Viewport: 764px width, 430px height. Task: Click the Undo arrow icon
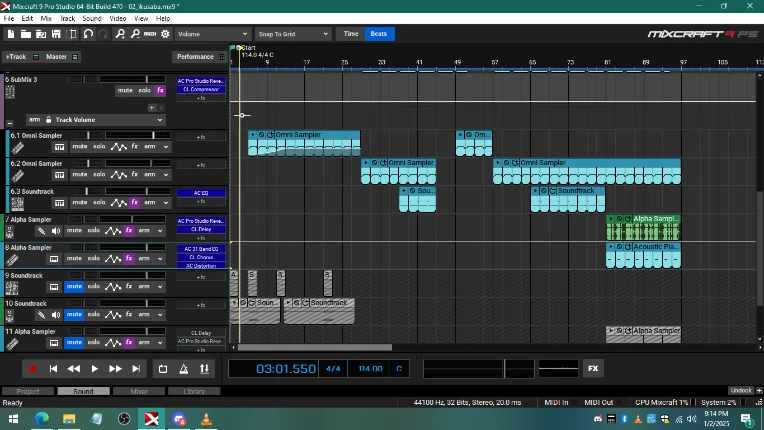[88, 34]
